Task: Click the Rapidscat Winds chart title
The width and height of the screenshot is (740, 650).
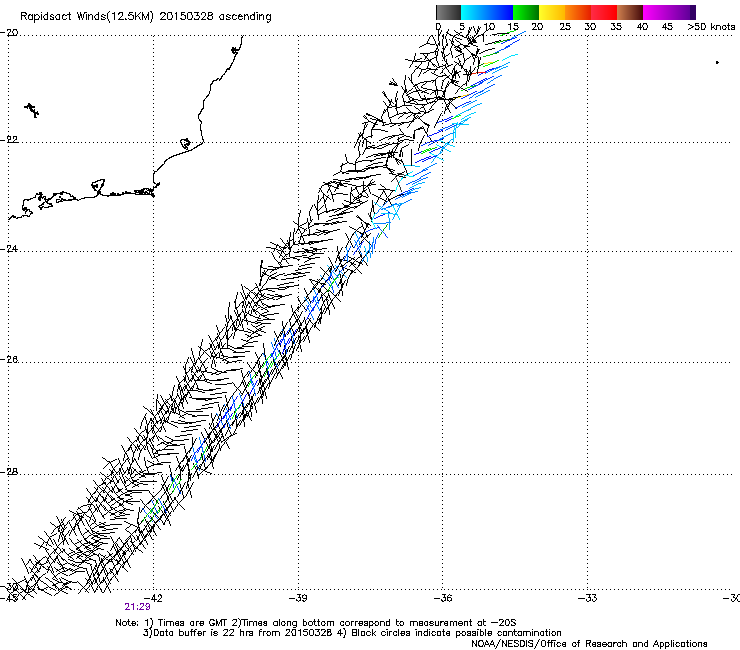Action: 146,17
